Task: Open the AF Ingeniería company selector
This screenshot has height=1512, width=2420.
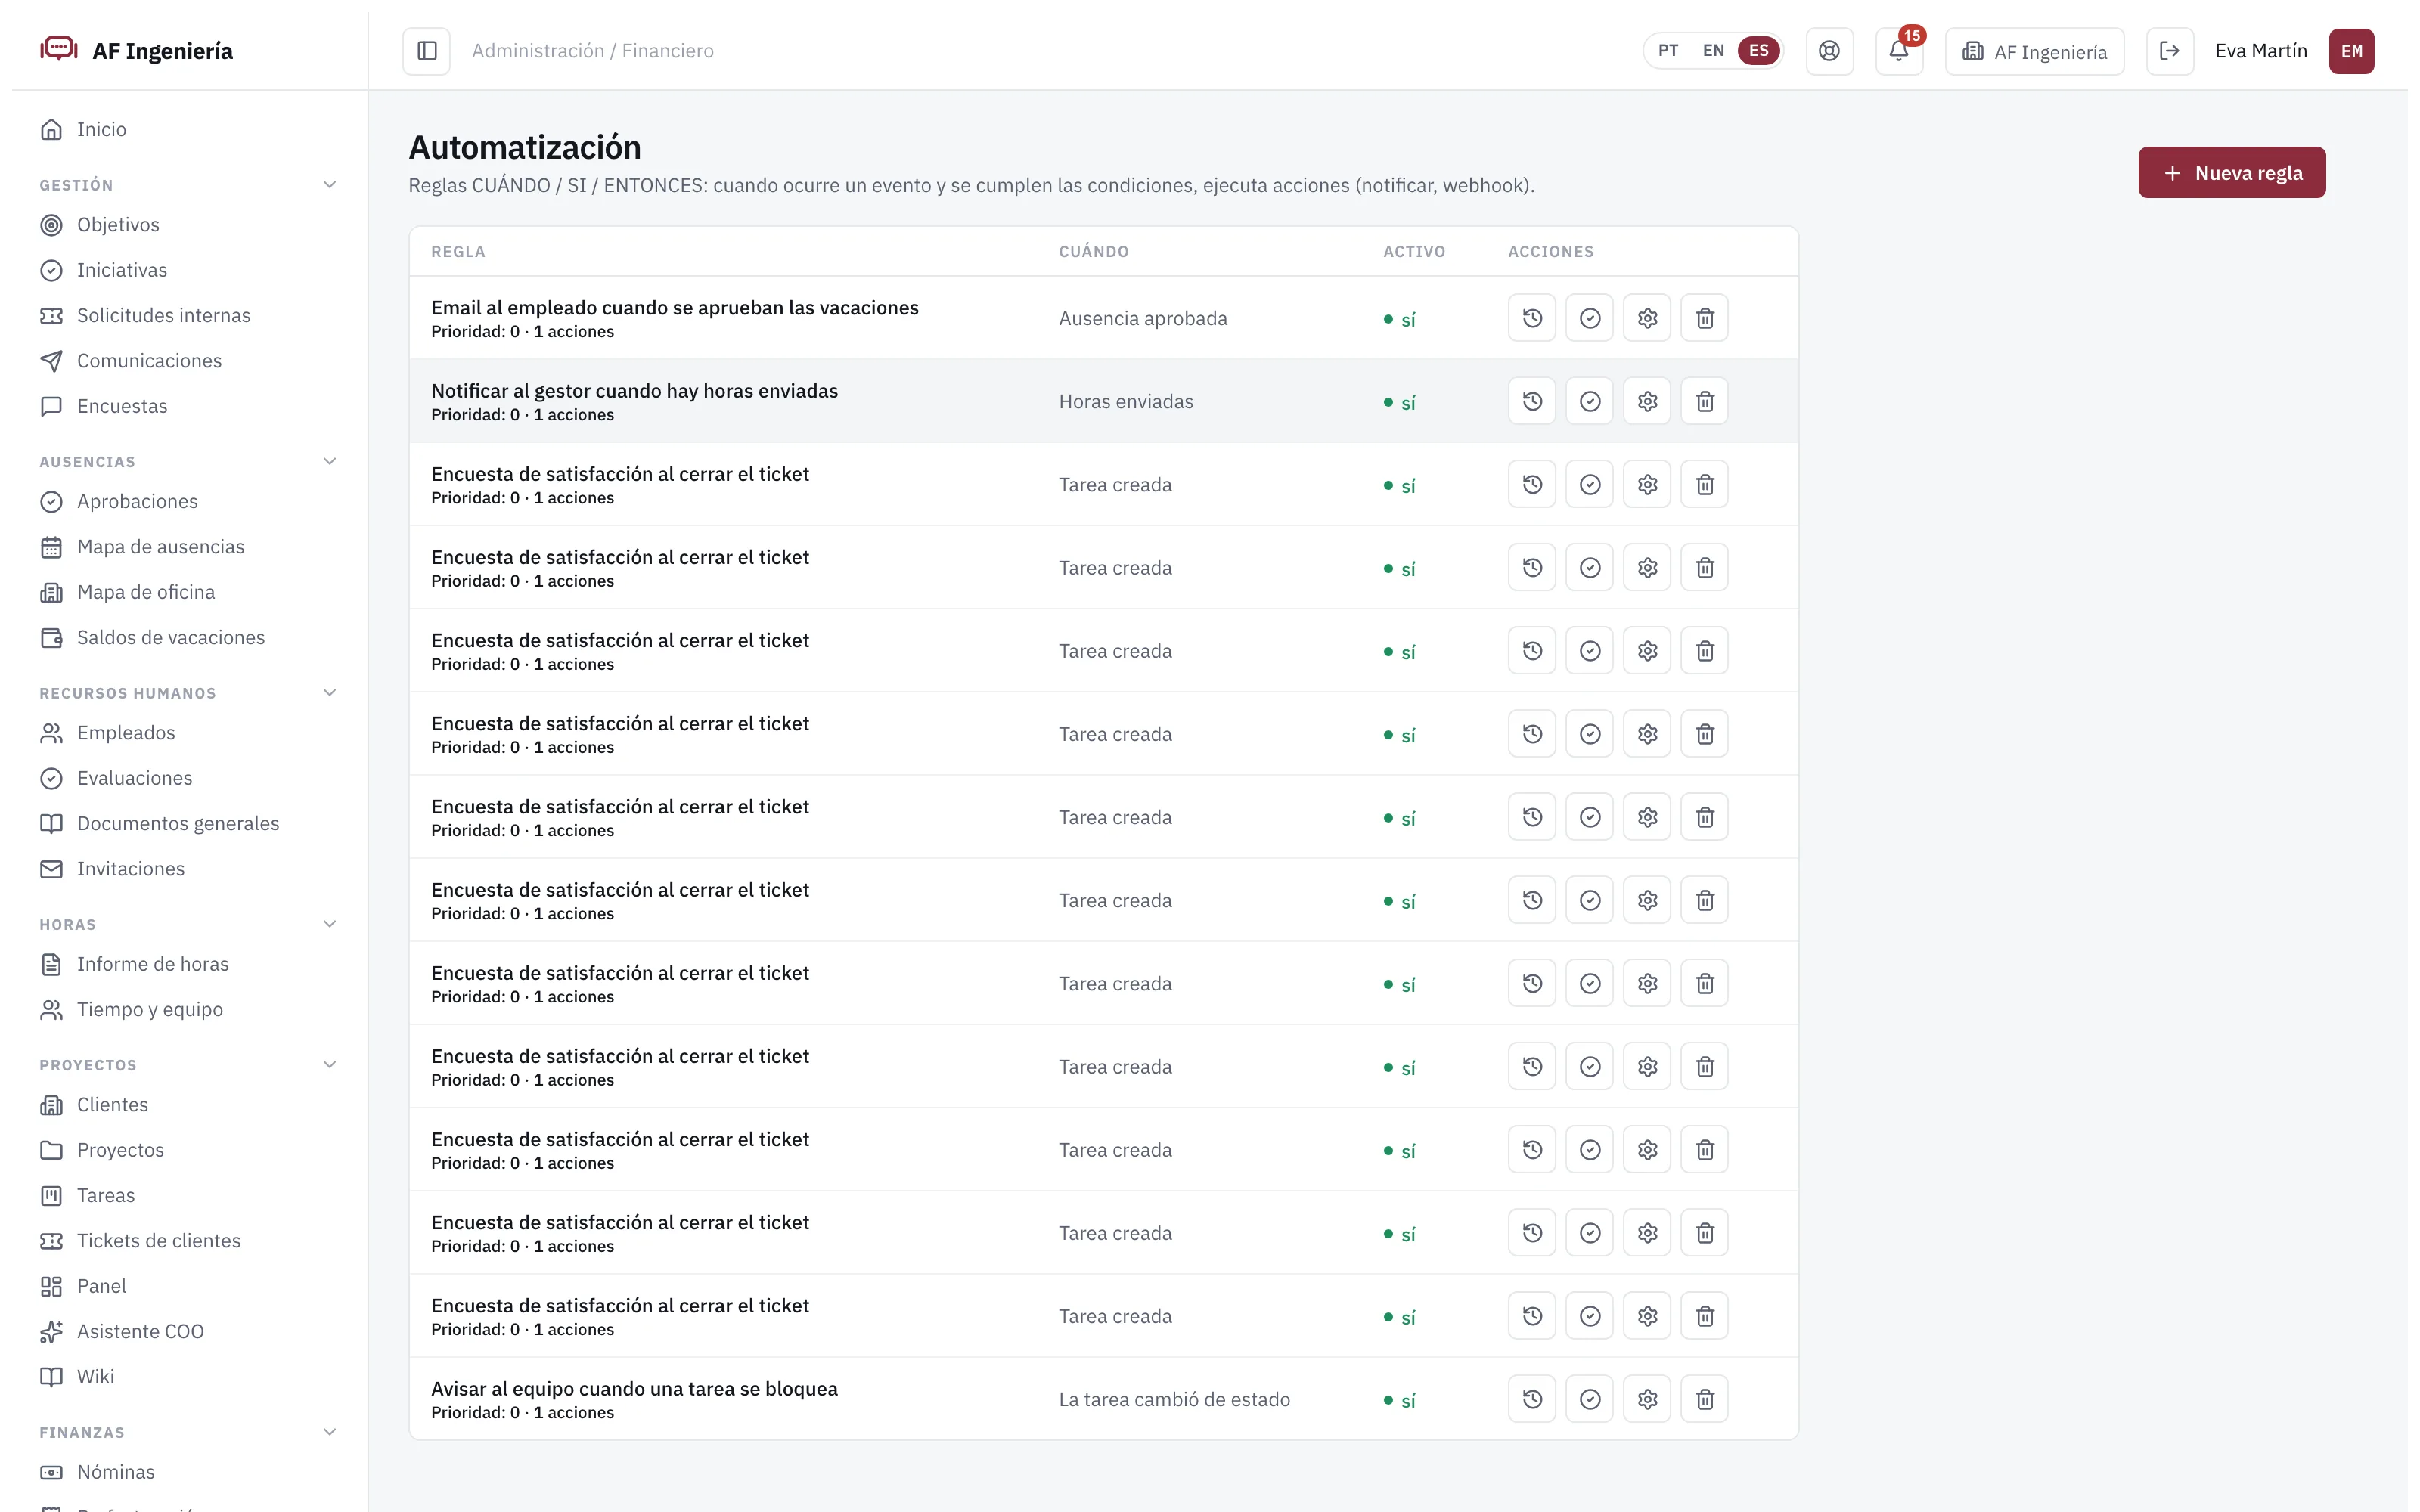Action: tap(2034, 51)
